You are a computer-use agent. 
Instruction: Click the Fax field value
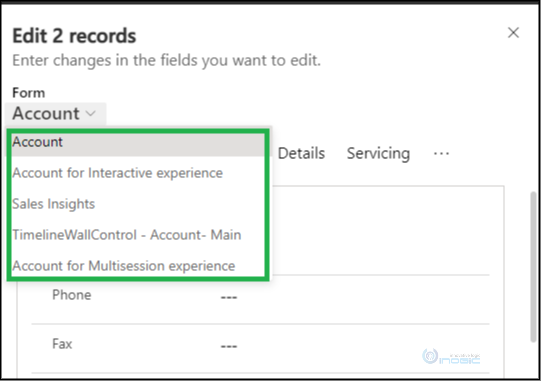(229, 346)
